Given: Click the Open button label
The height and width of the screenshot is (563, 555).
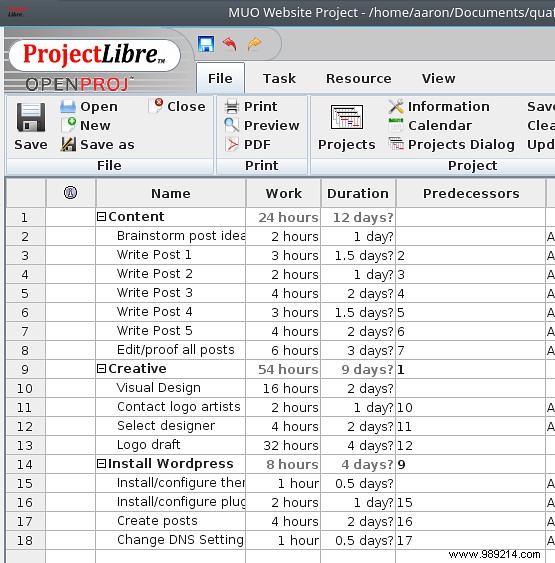Looking at the screenshot, I should click(x=99, y=107).
